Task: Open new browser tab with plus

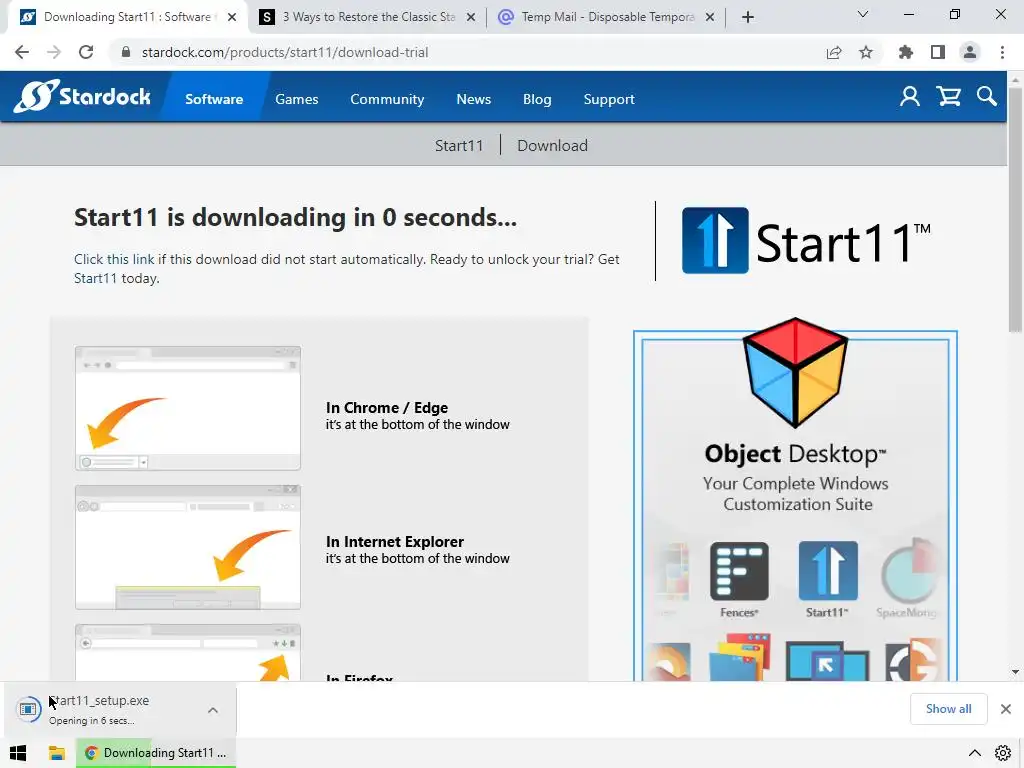Action: point(748,17)
